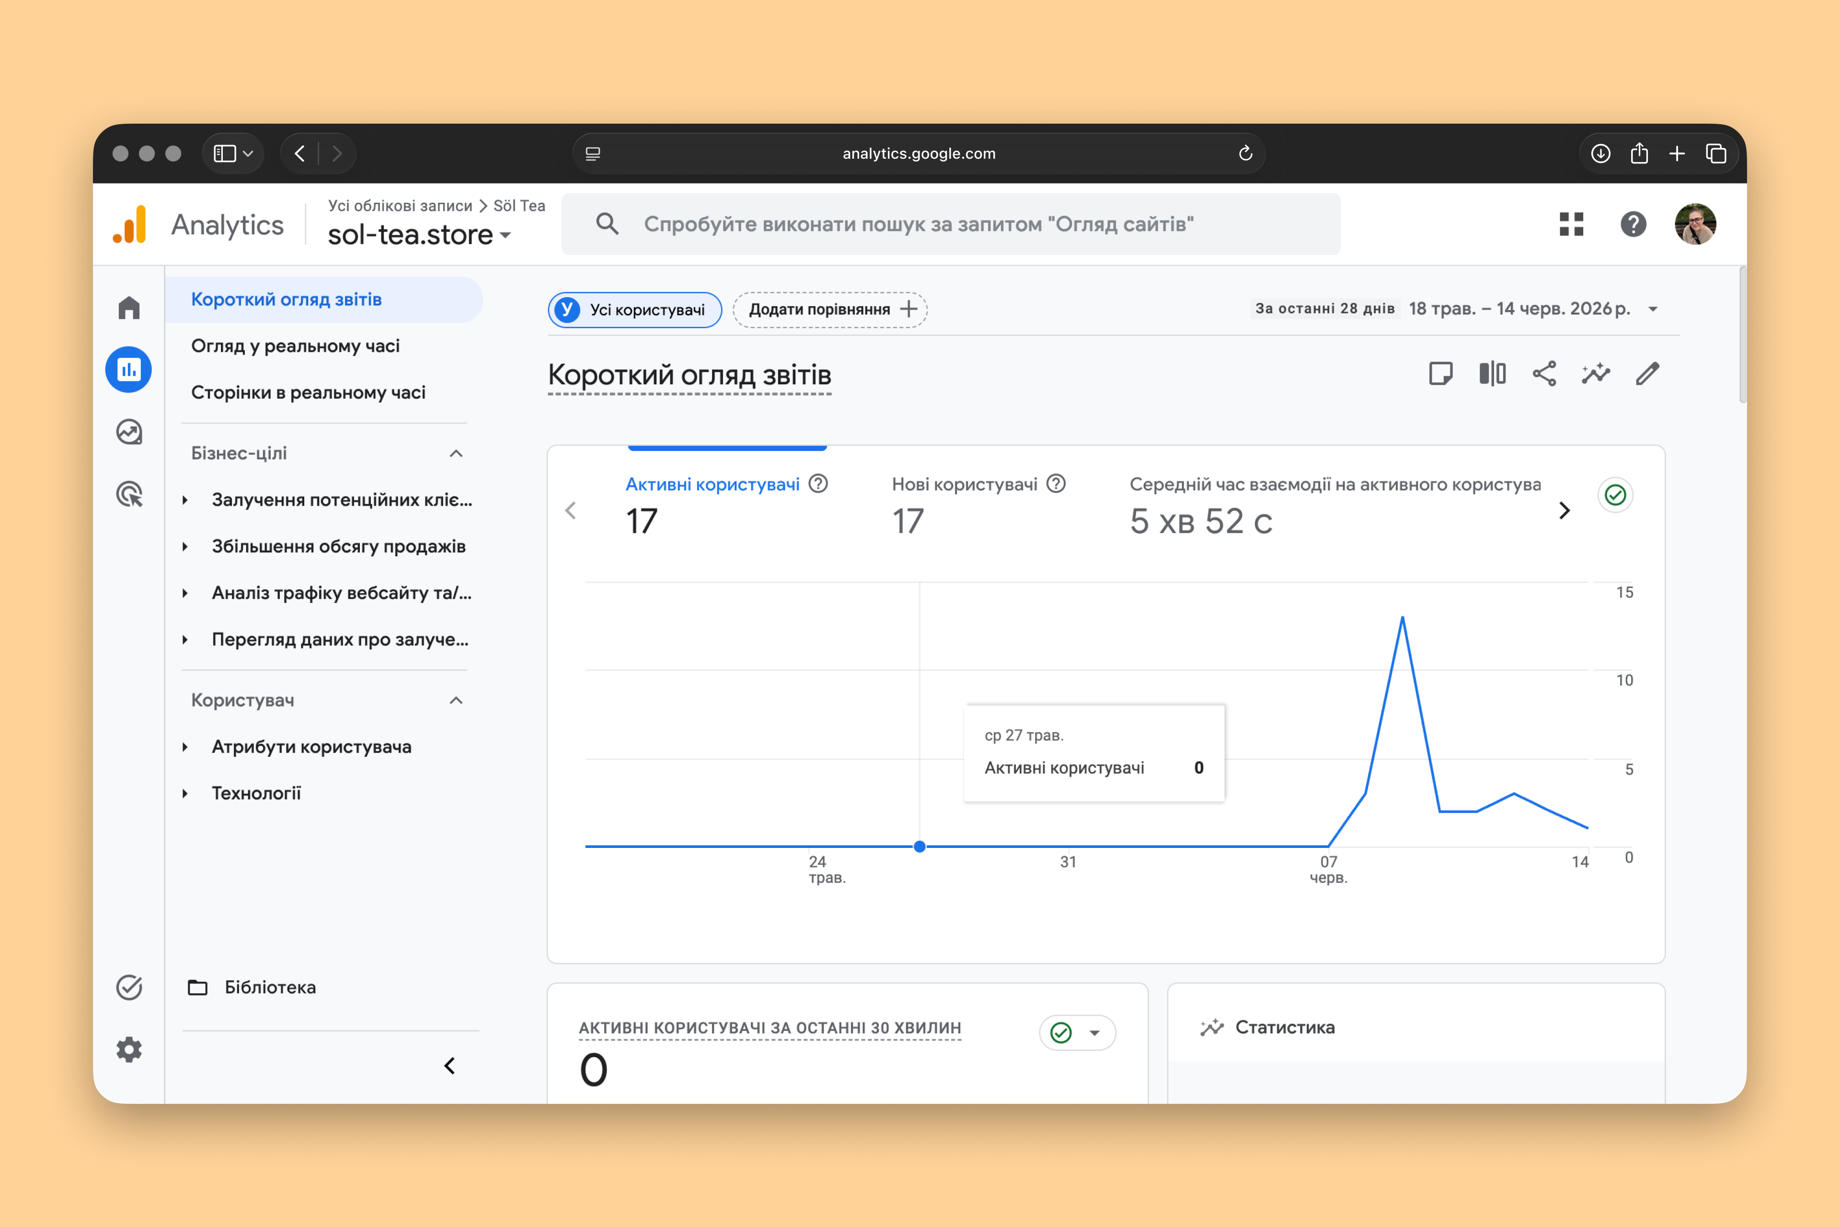Open browser downloads icon
This screenshot has width=1840, height=1227.
pyautogui.click(x=1600, y=153)
